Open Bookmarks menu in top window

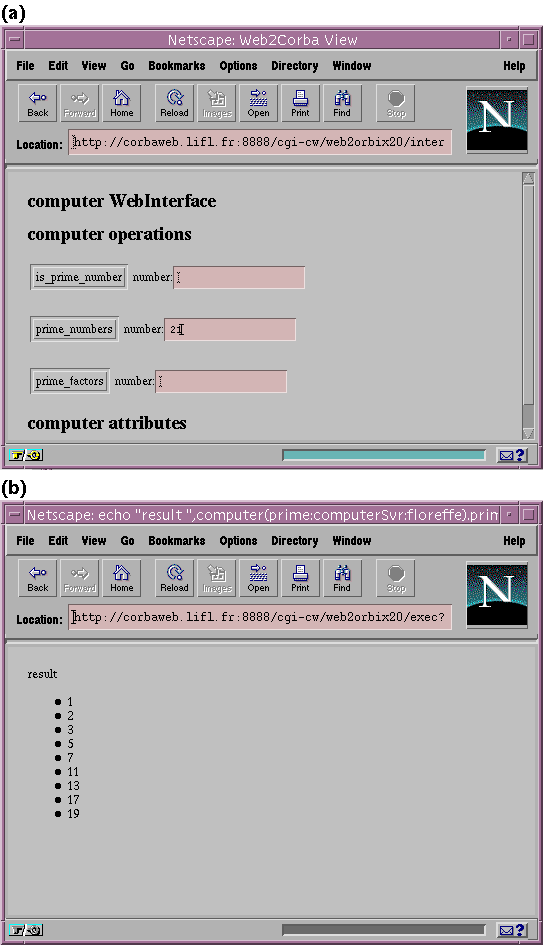point(177,66)
